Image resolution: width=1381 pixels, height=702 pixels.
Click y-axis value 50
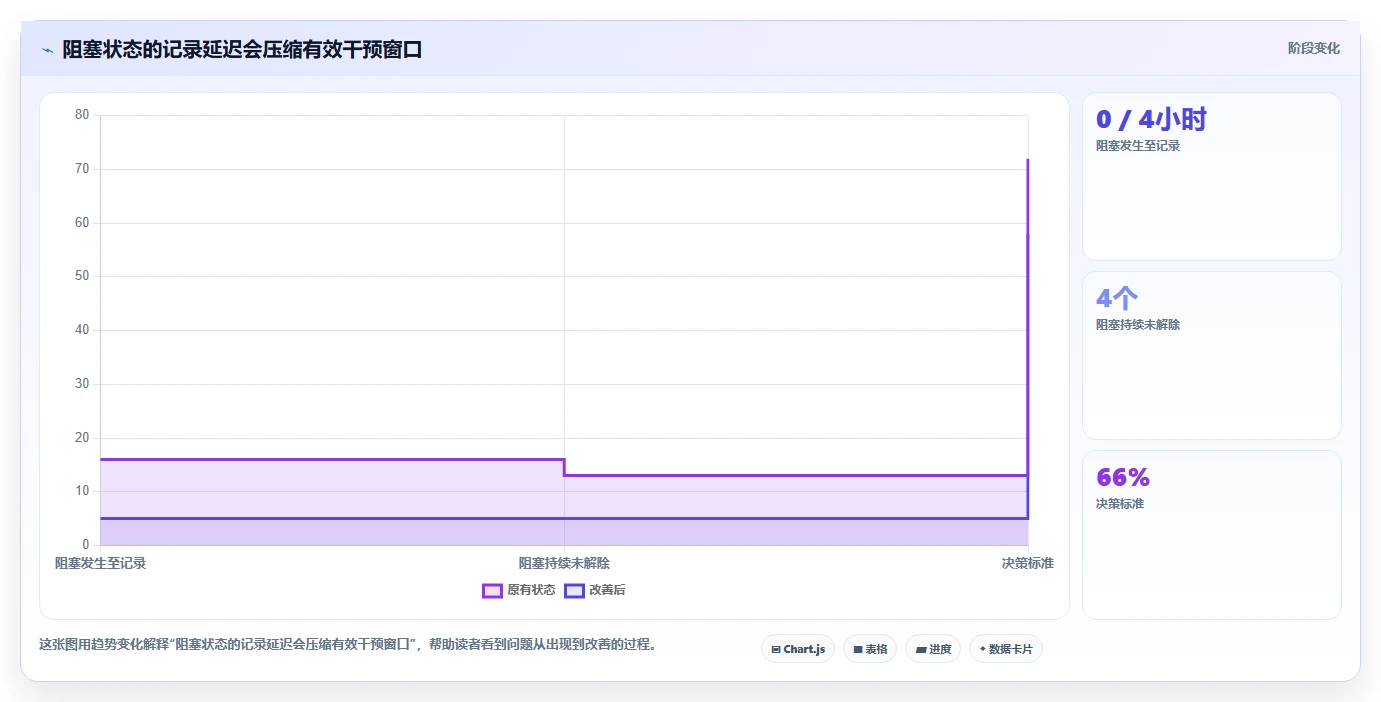(x=82, y=276)
